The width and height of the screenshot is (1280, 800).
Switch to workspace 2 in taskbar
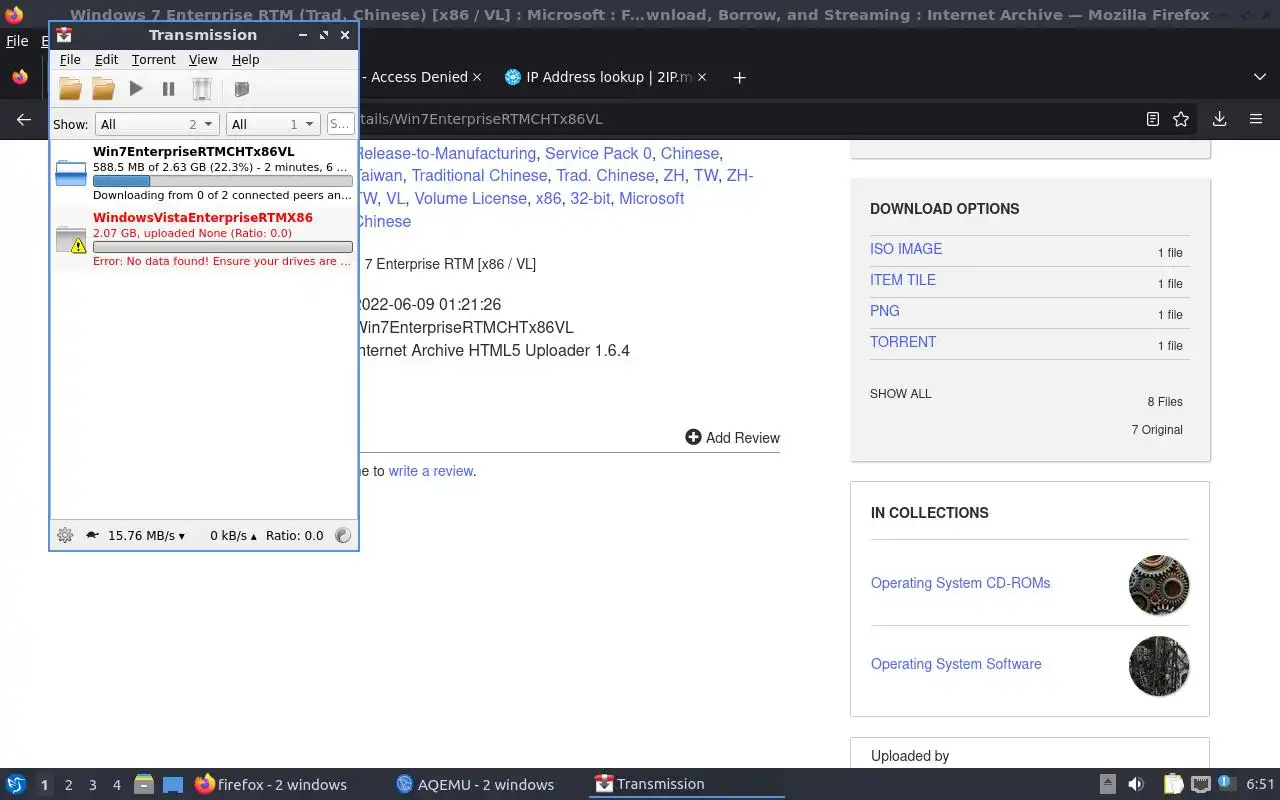[x=68, y=785]
